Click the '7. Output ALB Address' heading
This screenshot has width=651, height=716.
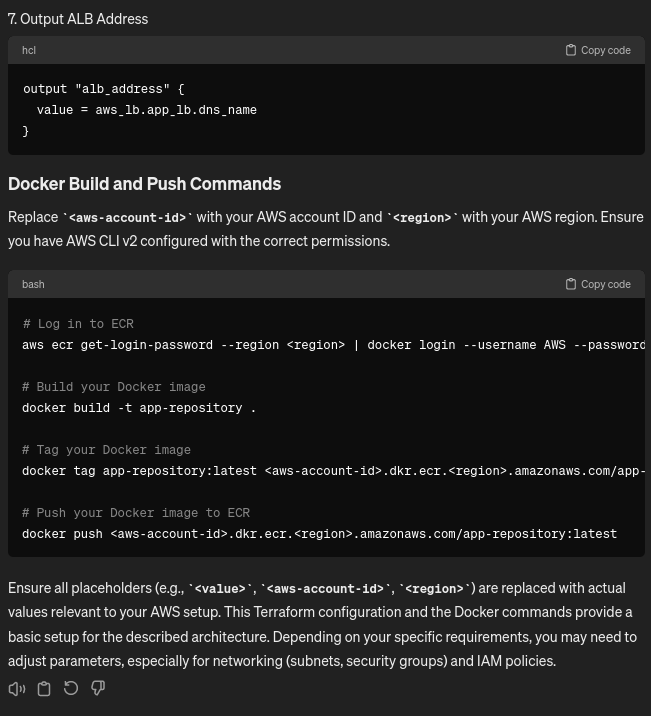78,19
